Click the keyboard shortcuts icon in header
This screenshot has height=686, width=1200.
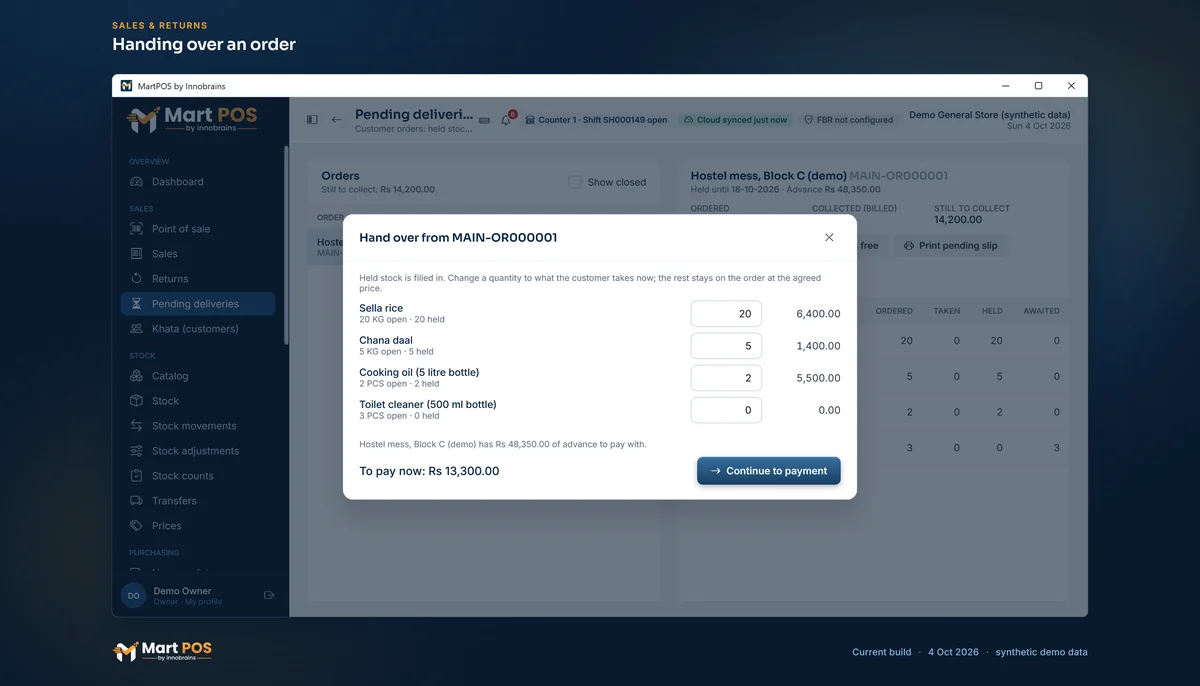[x=485, y=120]
